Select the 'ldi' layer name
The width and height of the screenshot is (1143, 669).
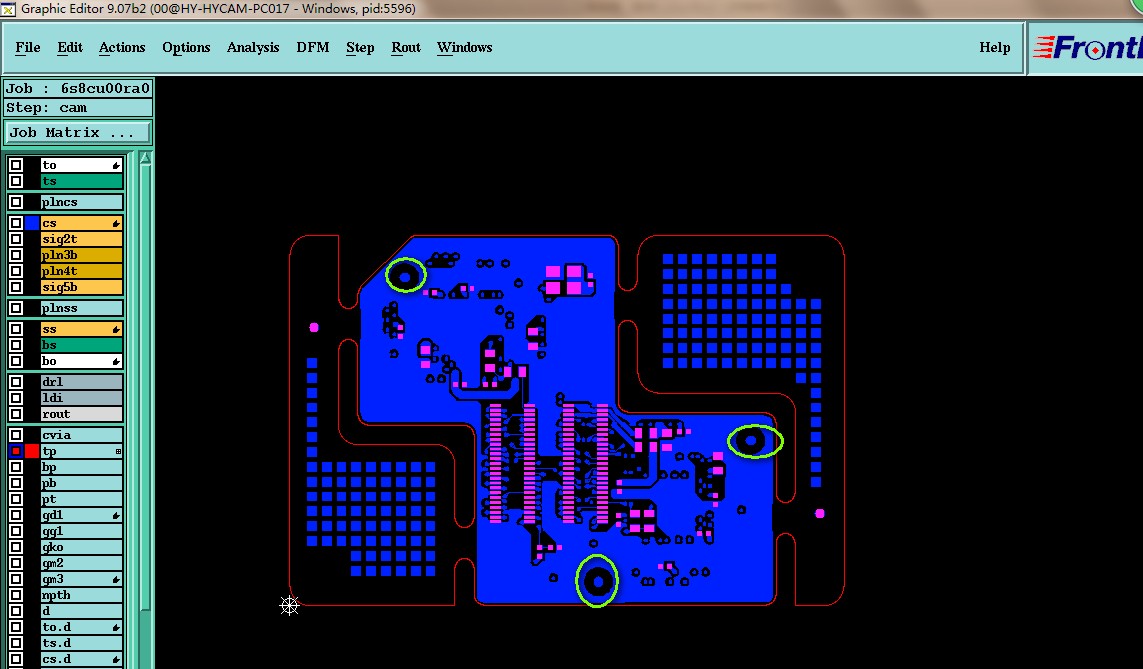point(81,398)
